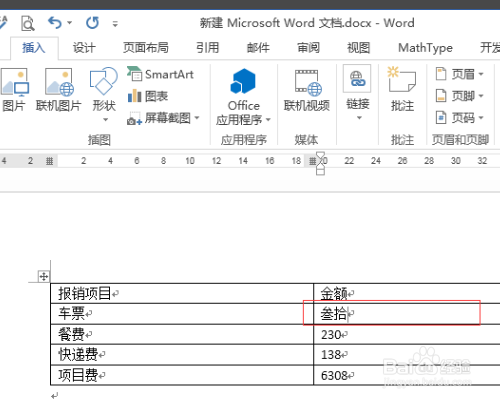The height and width of the screenshot is (400, 500).
Task: Click the 金额 header cell
Action: (407, 293)
